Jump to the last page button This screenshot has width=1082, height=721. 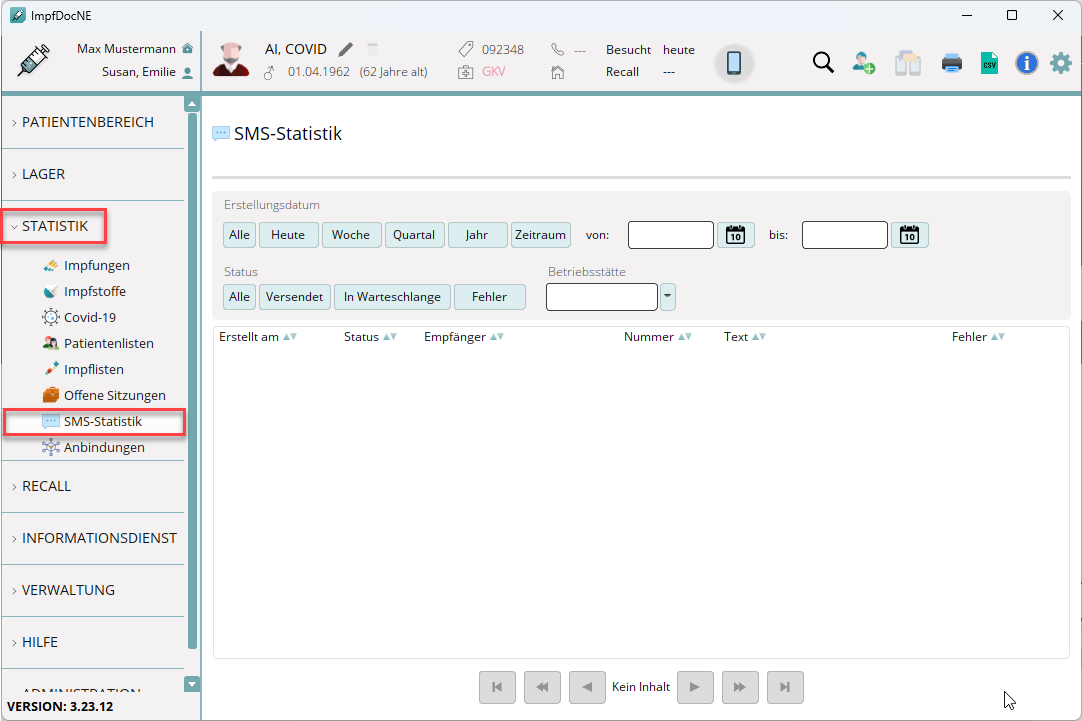[785, 687]
